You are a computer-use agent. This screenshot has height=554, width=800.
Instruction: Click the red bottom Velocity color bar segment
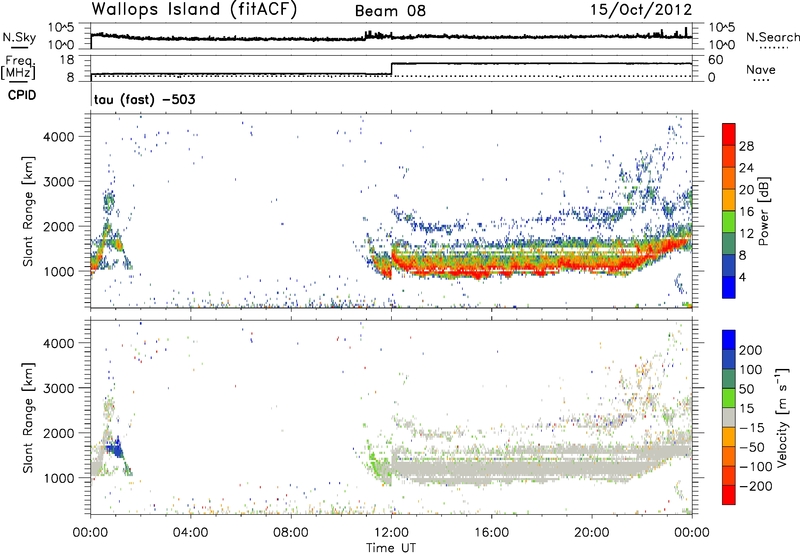tap(729, 495)
